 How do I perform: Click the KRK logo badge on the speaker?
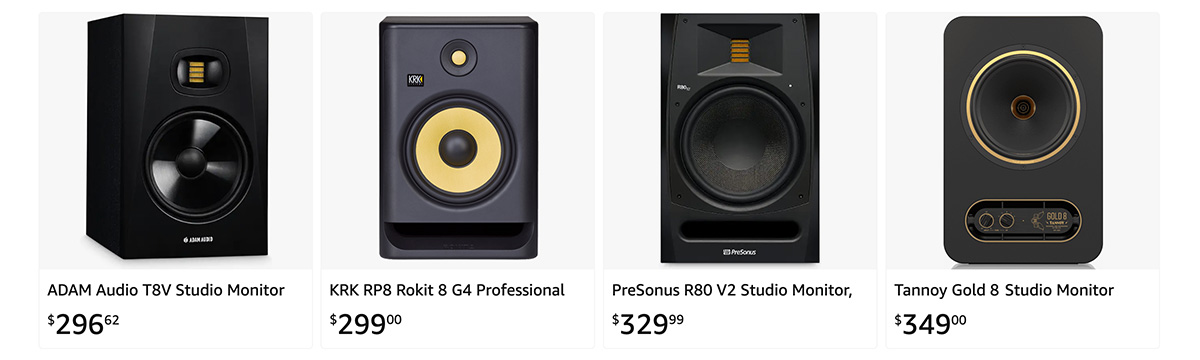pos(416,80)
